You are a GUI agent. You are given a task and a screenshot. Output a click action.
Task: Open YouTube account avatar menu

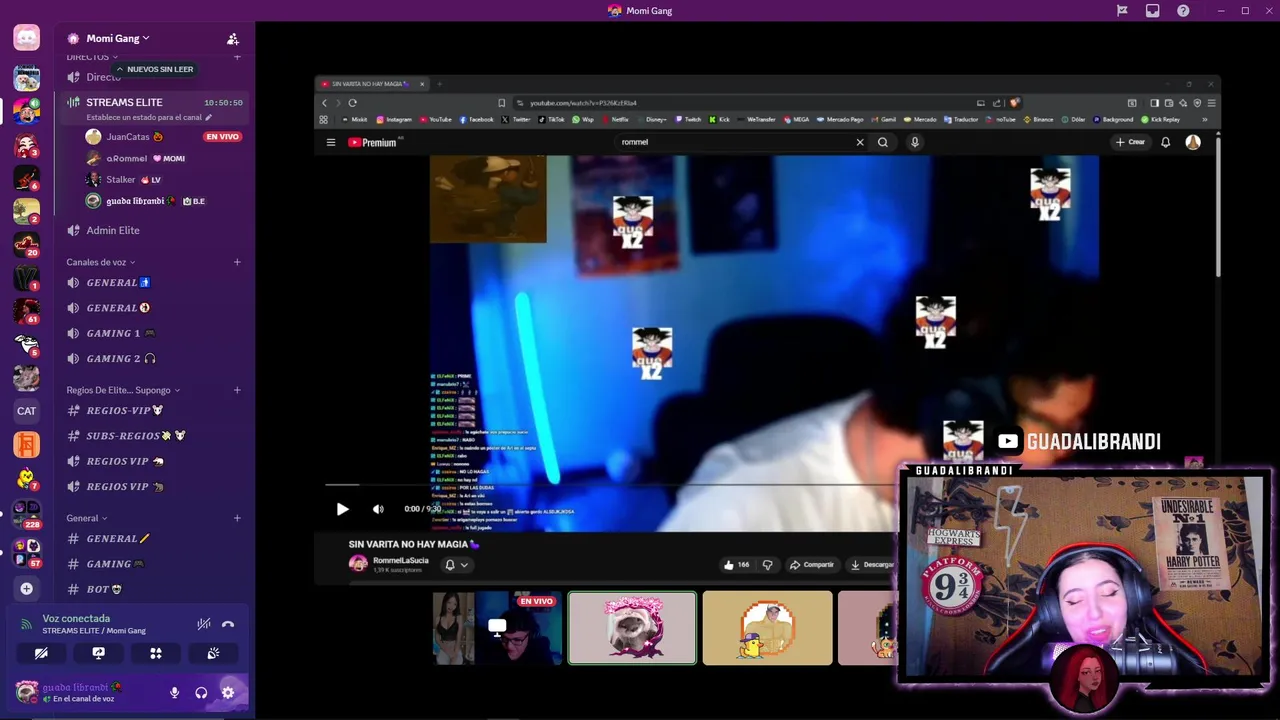[x=1193, y=142]
